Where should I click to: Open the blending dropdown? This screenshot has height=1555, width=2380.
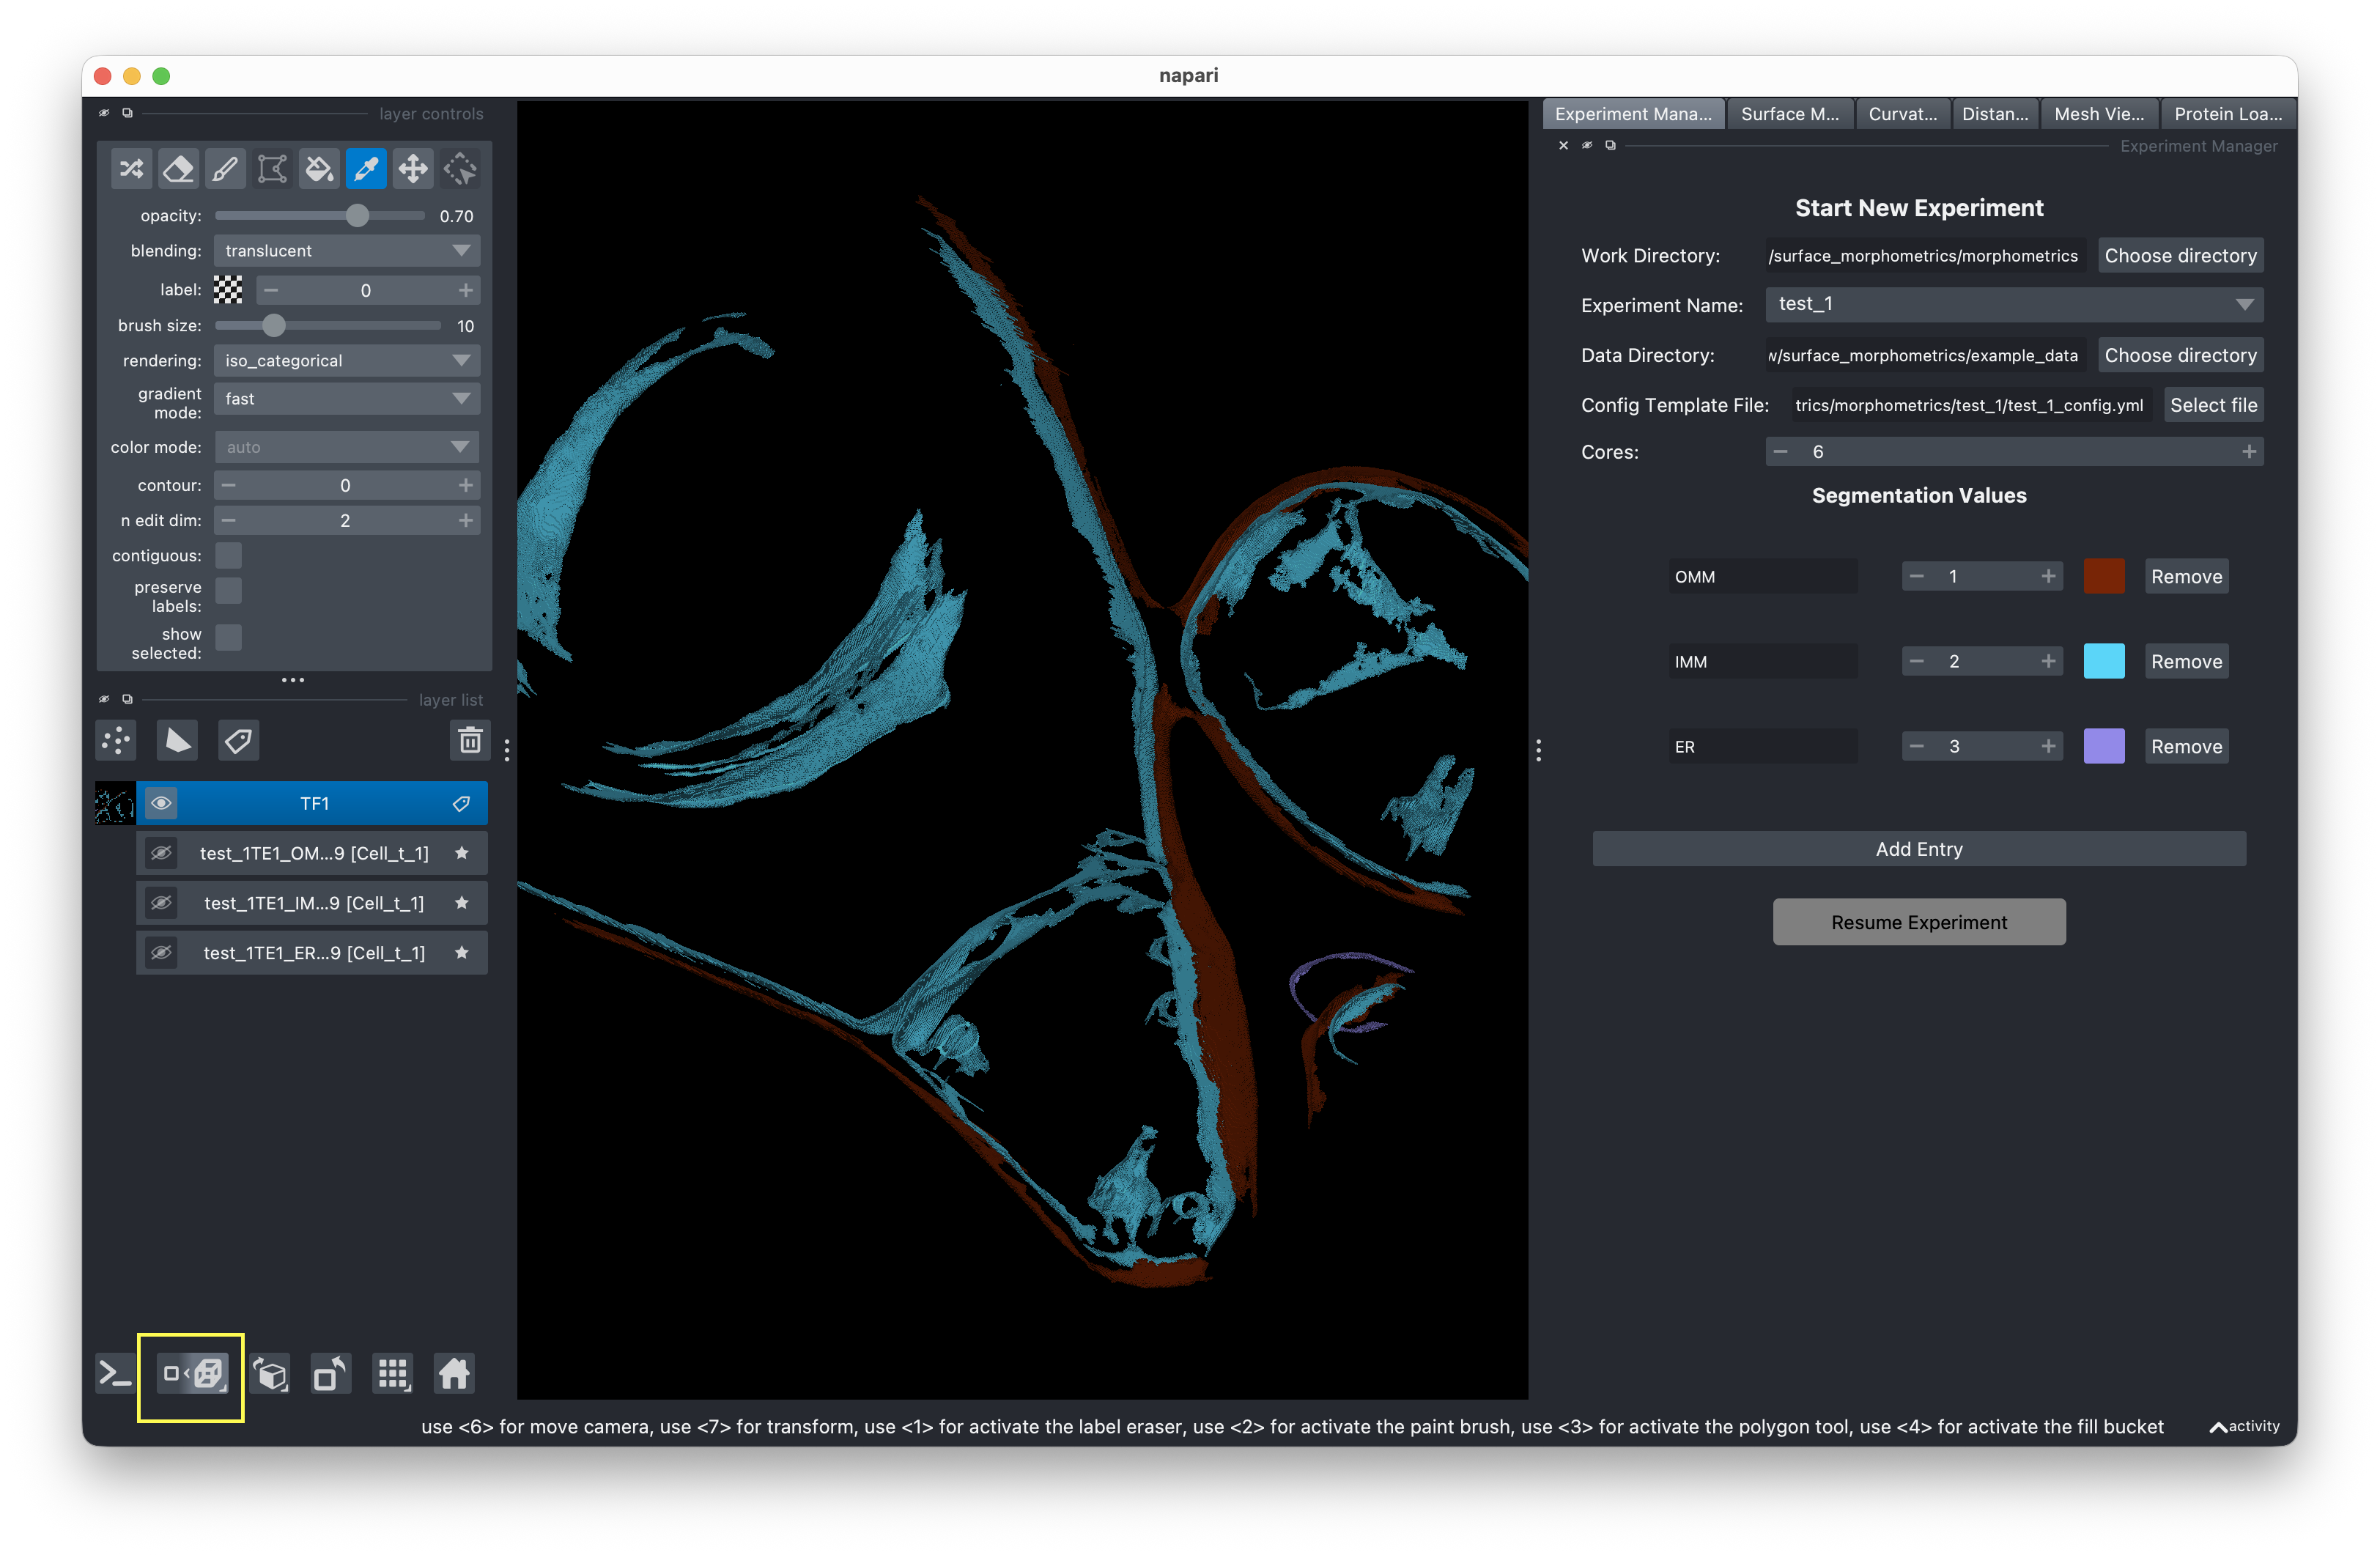[347, 251]
